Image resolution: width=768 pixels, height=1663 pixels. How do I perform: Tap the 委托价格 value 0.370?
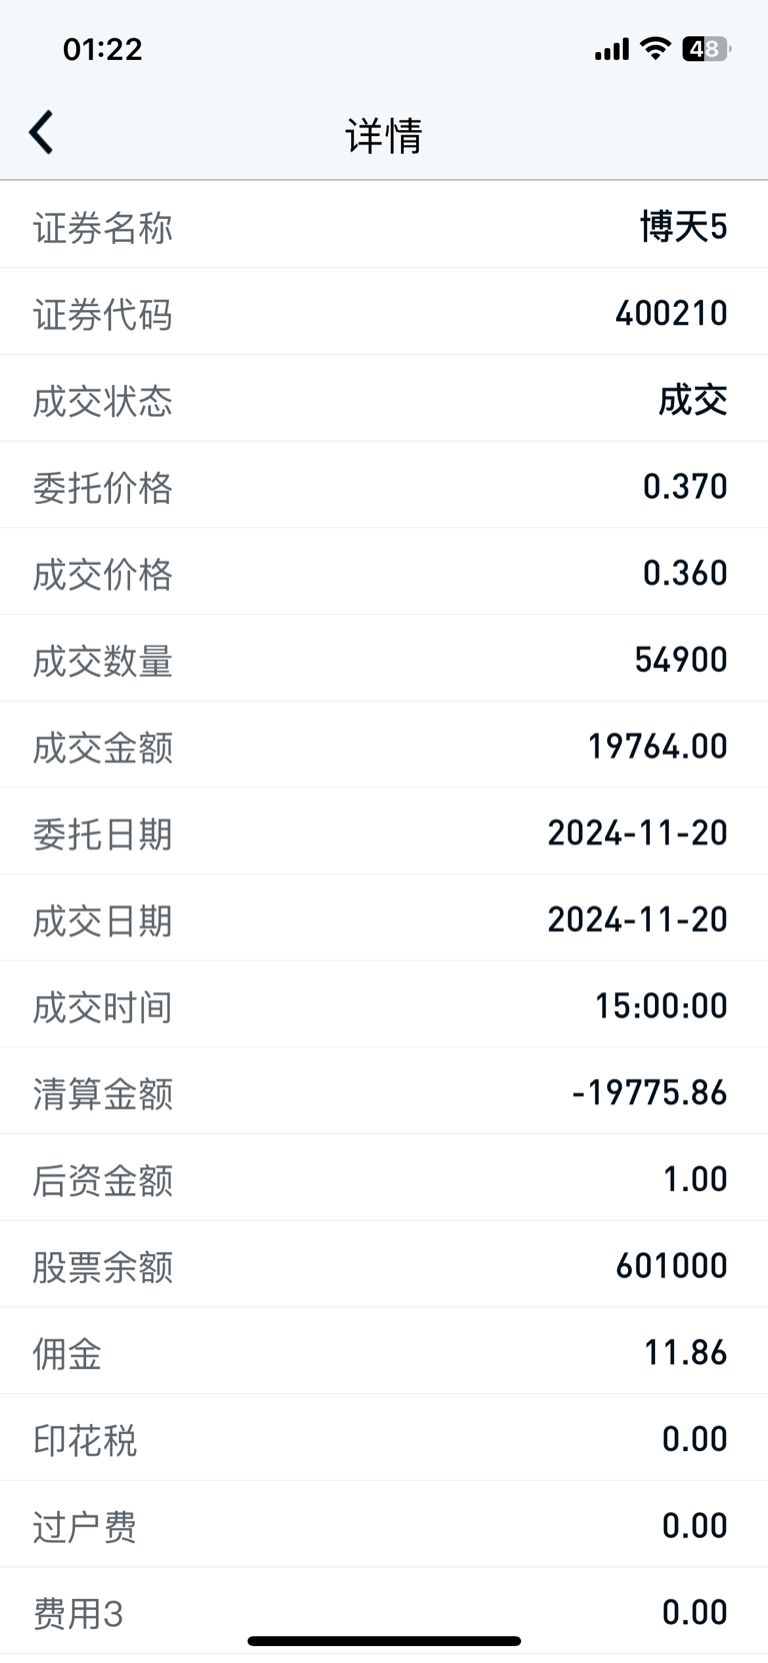[x=685, y=486]
